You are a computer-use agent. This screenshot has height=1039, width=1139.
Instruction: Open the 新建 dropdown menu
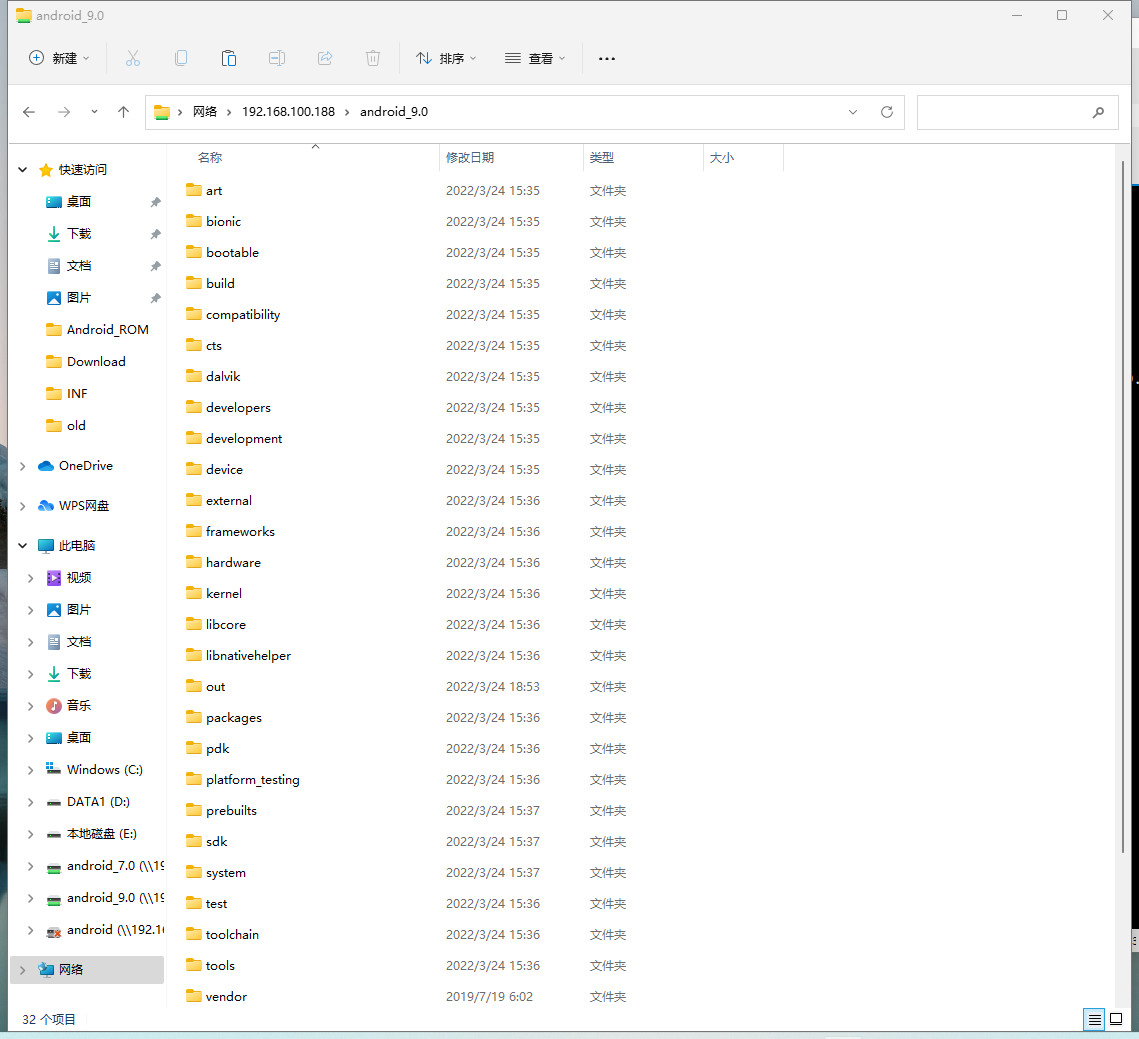59,58
